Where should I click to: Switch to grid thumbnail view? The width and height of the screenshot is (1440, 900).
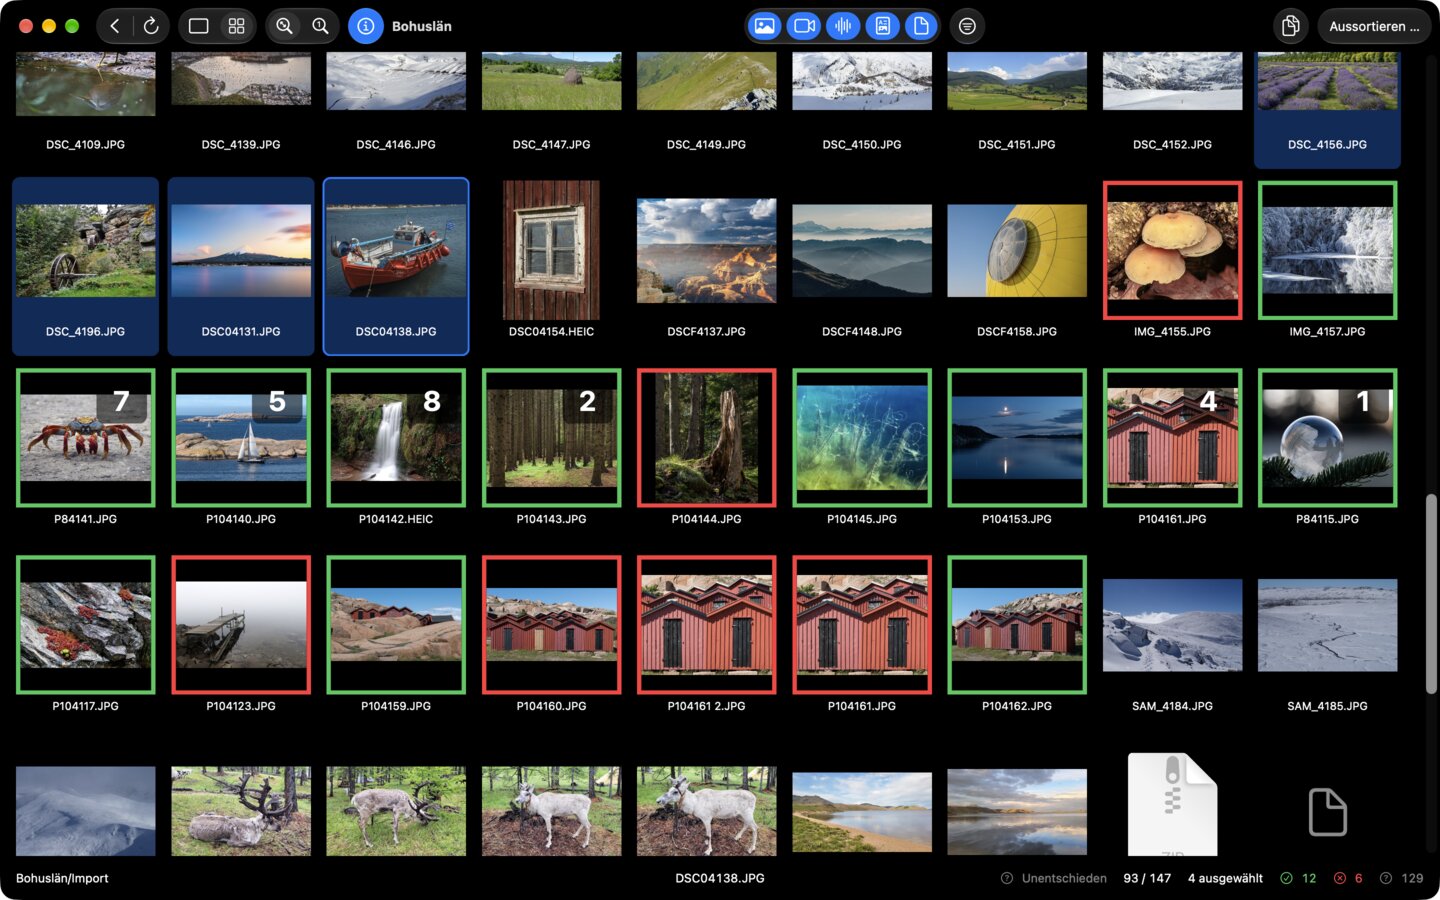point(236,26)
